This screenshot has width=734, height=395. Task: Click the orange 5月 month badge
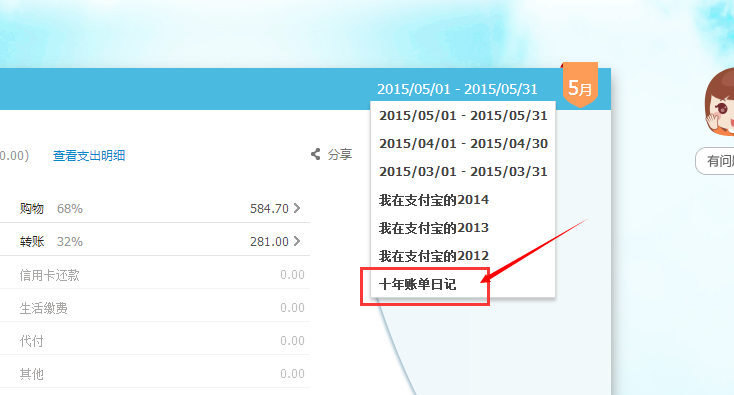click(x=580, y=85)
